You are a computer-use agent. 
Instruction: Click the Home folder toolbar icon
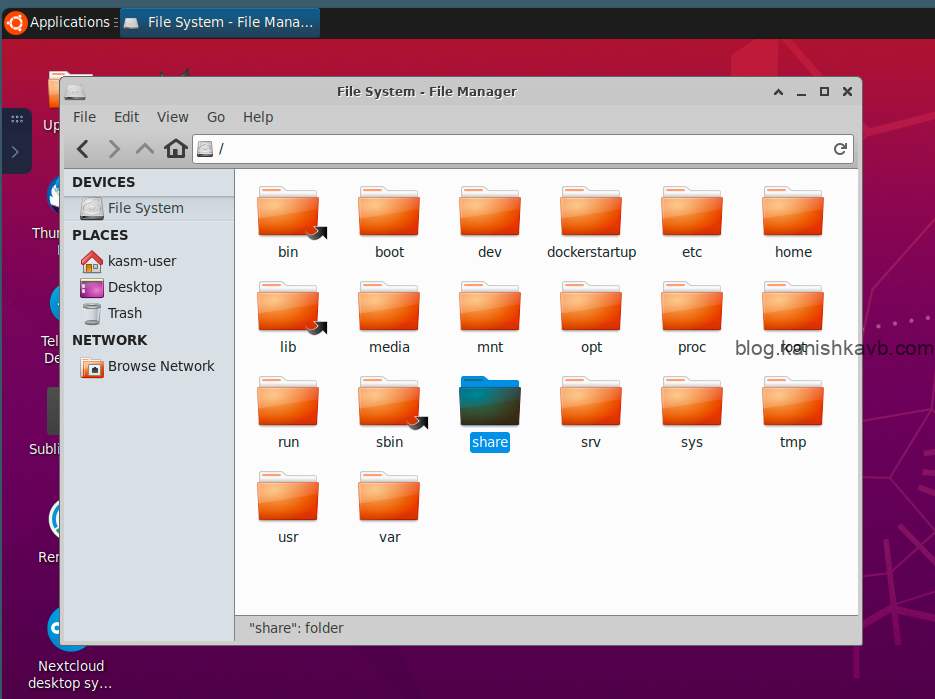click(x=176, y=149)
